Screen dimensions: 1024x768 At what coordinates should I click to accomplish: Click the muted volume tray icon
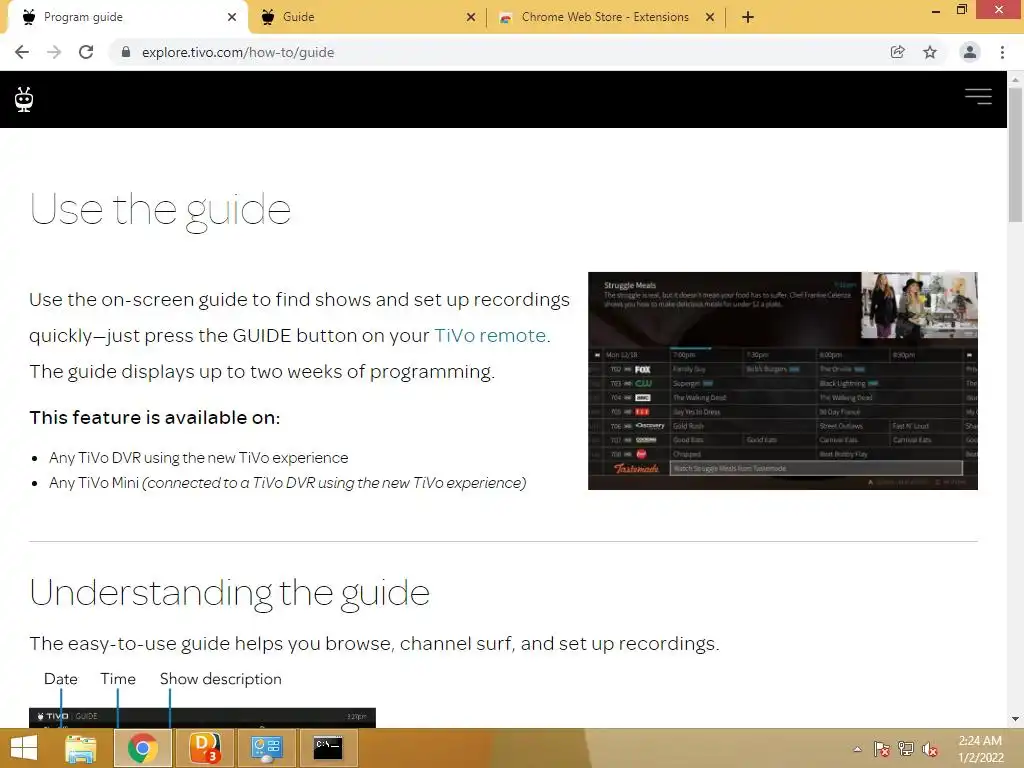point(929,749)
